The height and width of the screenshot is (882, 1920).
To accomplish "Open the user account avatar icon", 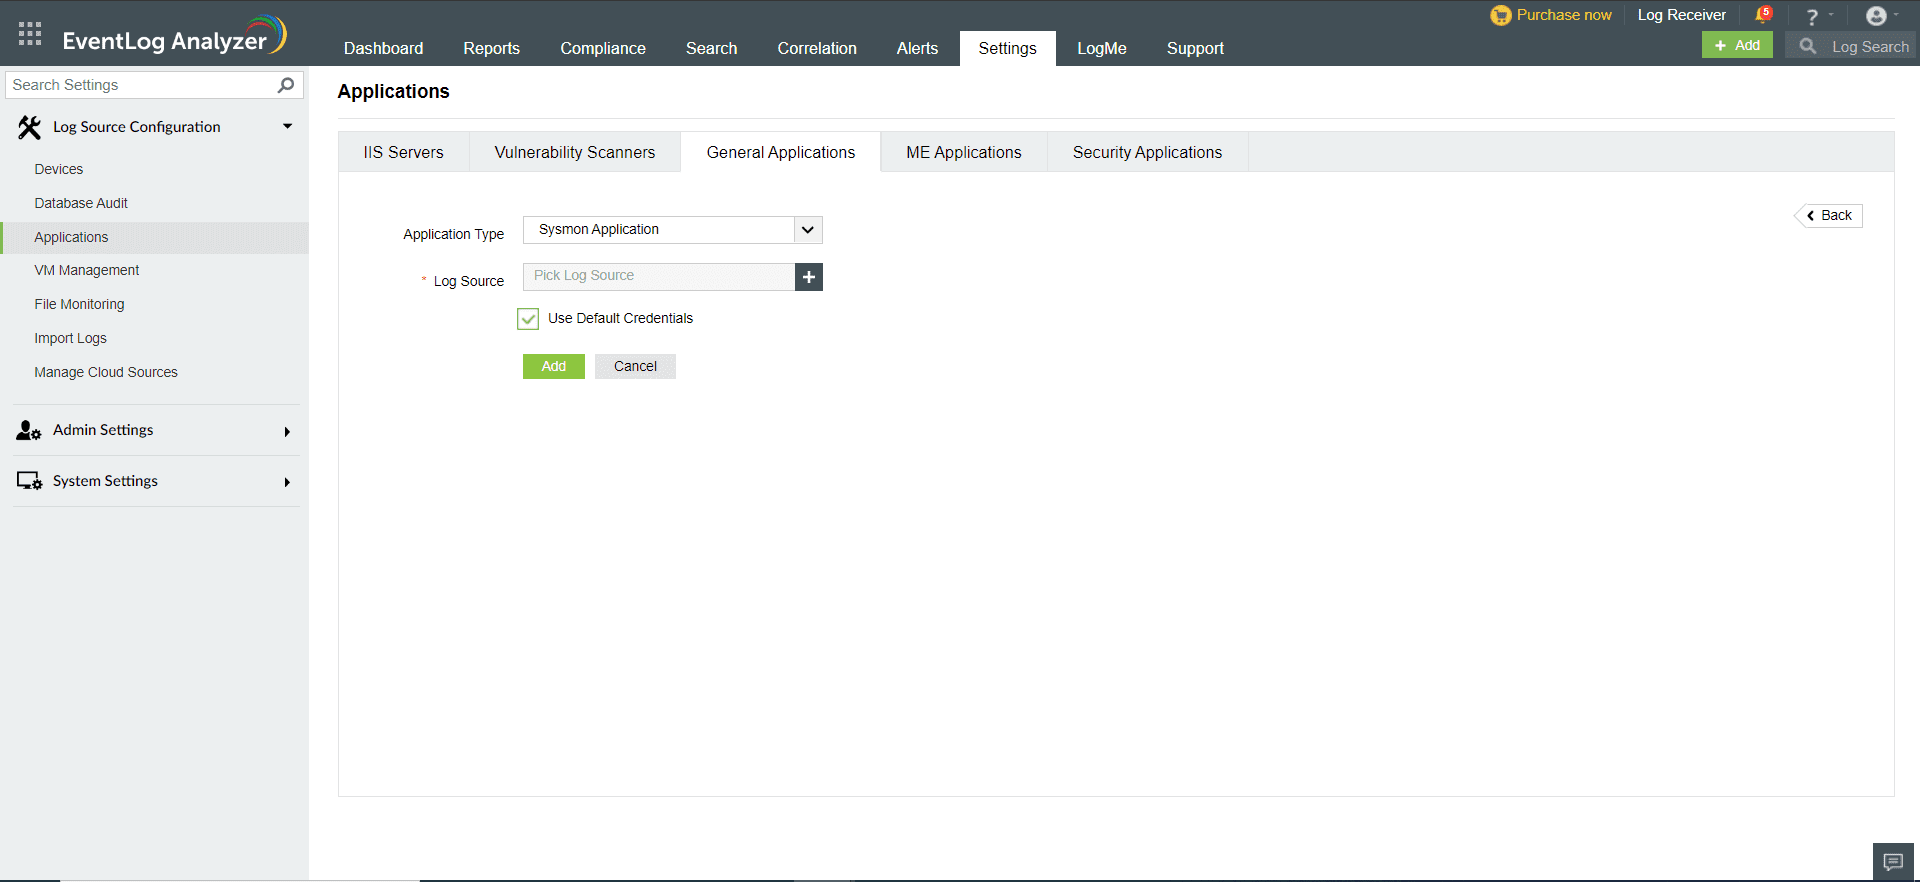I will click(x=1876, y=16).
